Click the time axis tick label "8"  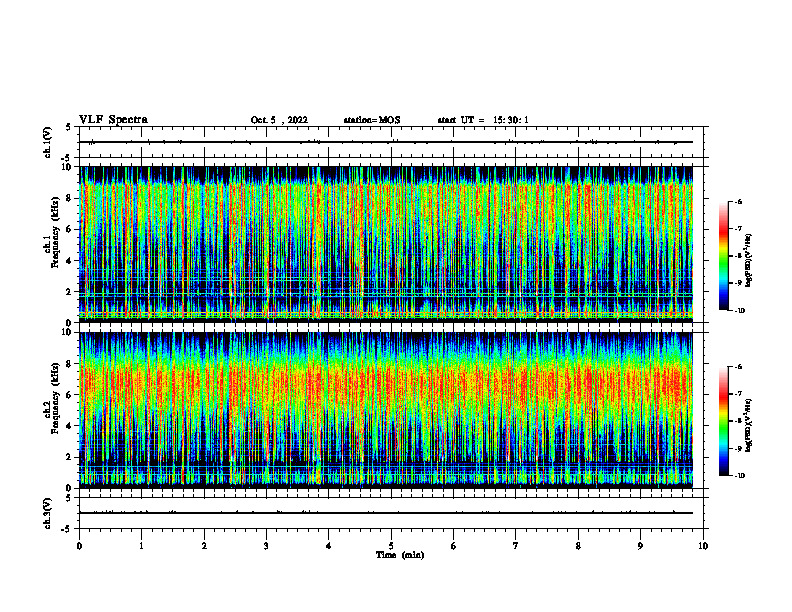578,546
